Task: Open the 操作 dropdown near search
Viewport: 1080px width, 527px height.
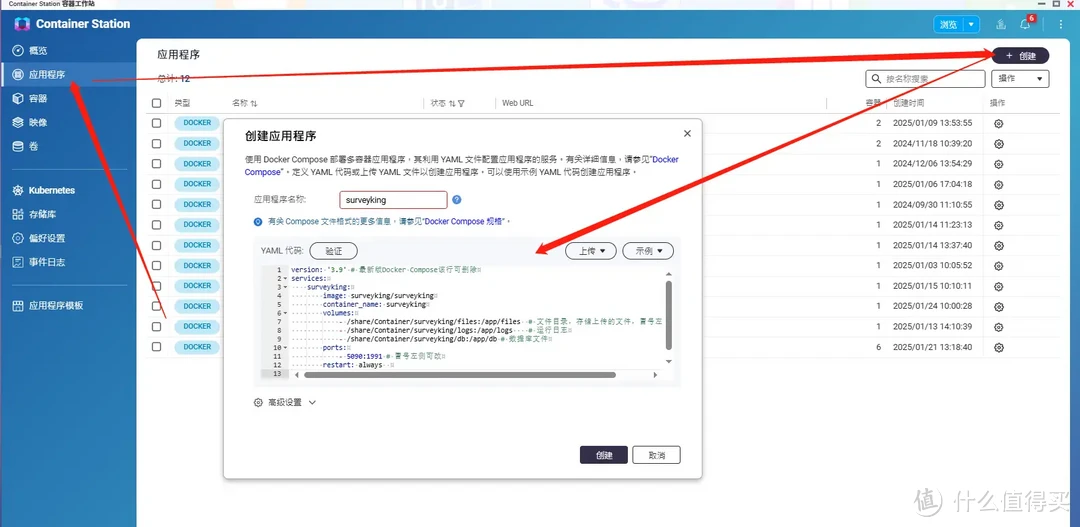Action: (x=1020, y=79)
